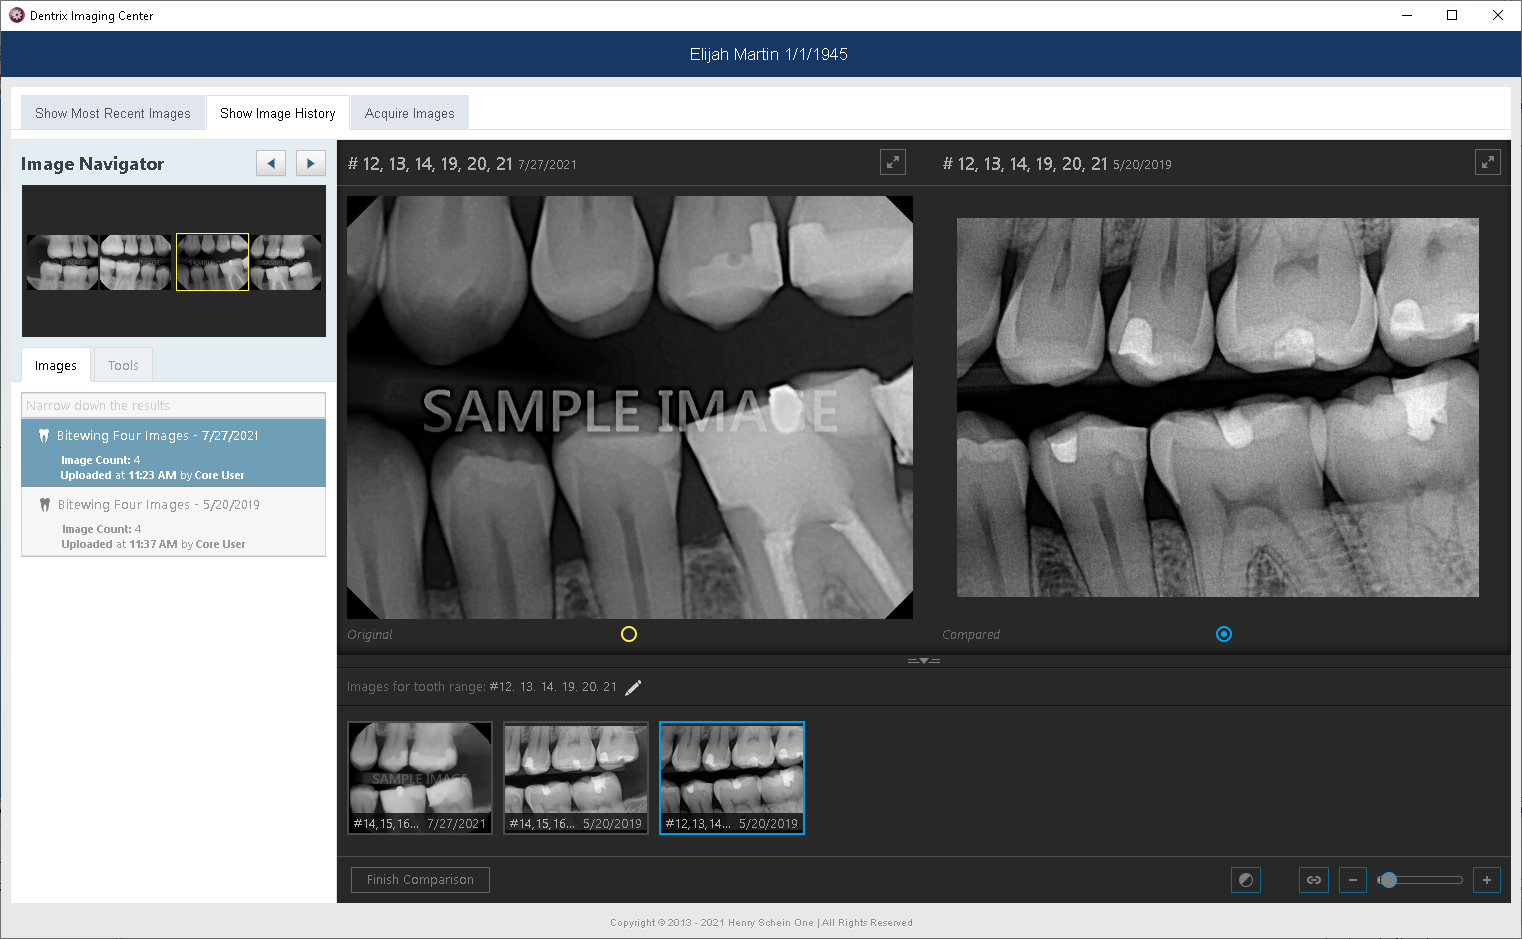Select the #14,15,16 5/20/2019 thumbnail
The height and width of the screenshot is (939, 1522).
[x=575, y=778]
